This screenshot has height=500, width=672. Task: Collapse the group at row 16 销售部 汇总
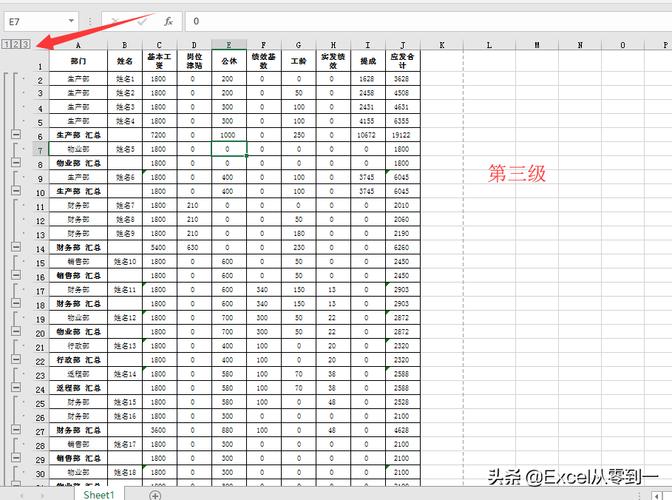pyautogui.click(x=16, y=275)
